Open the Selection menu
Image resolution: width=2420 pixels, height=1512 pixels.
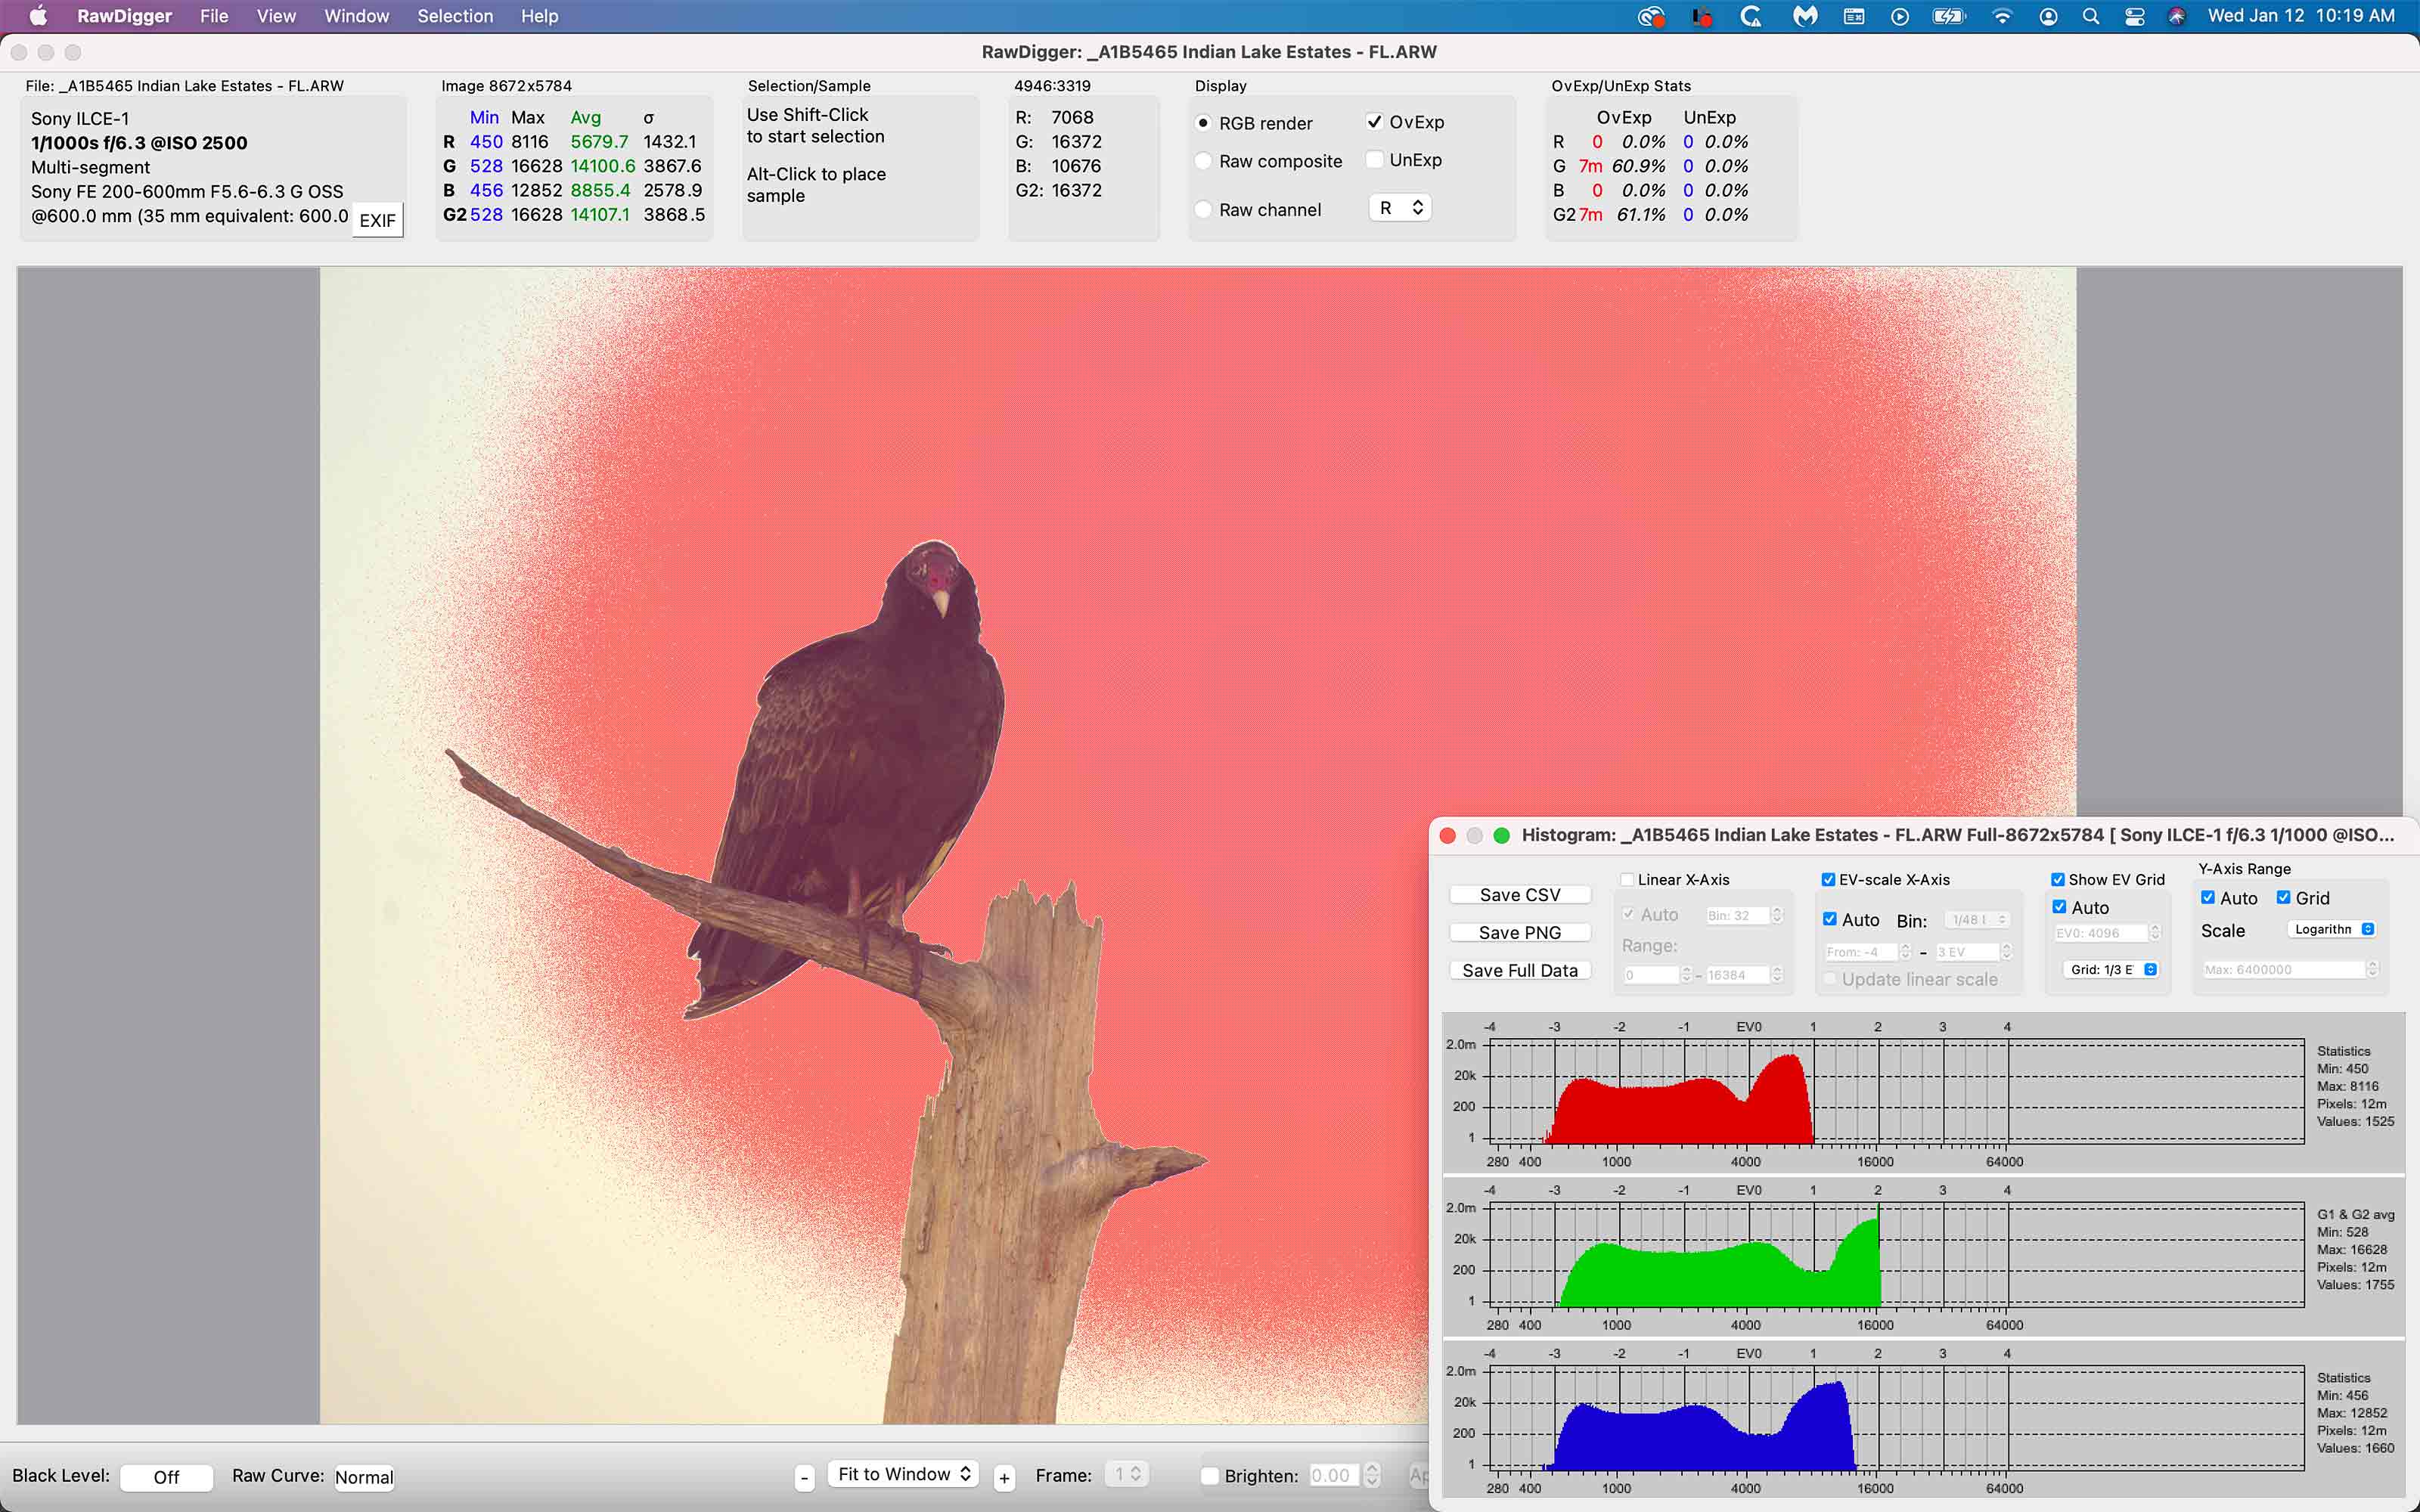pyautogui.click(x=455, y=16)
